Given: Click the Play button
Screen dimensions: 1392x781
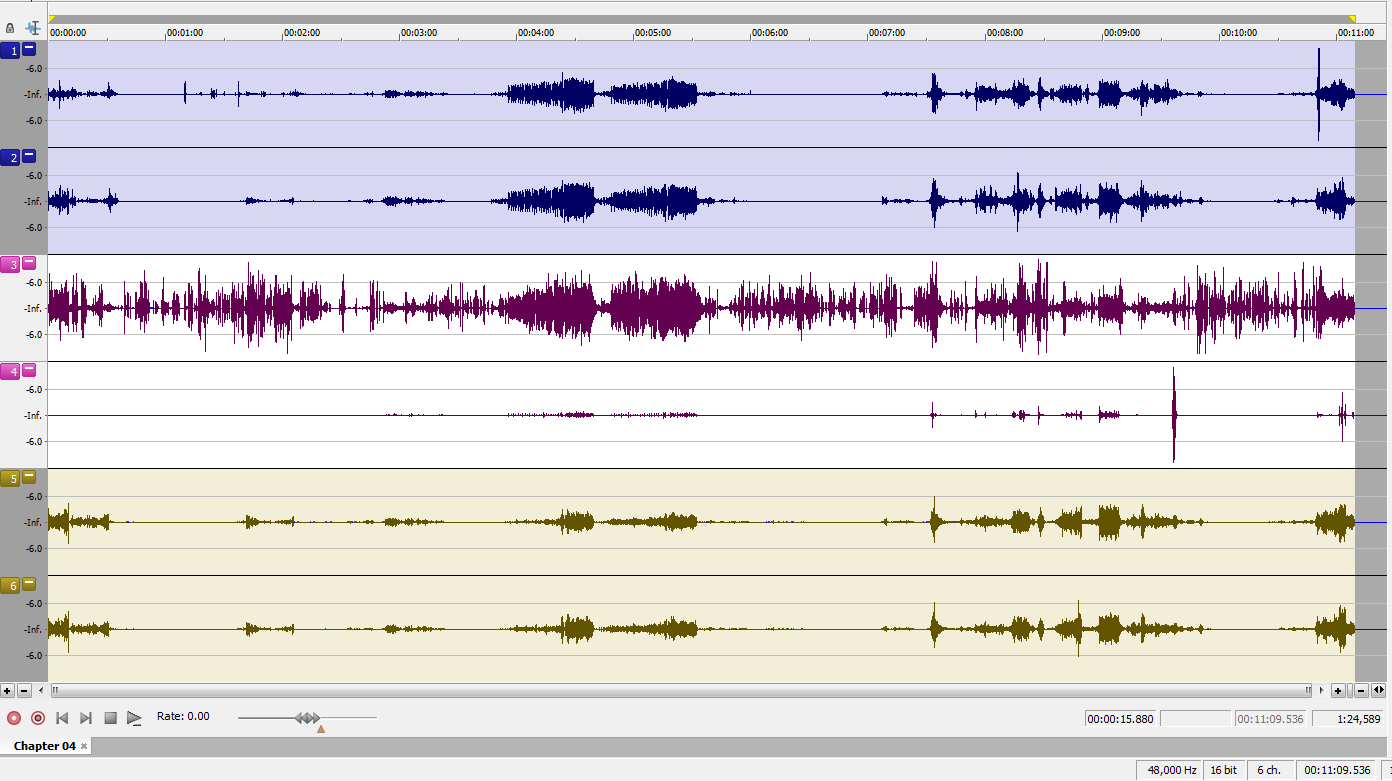Looking at the screenshot, I should pos(135,718).
